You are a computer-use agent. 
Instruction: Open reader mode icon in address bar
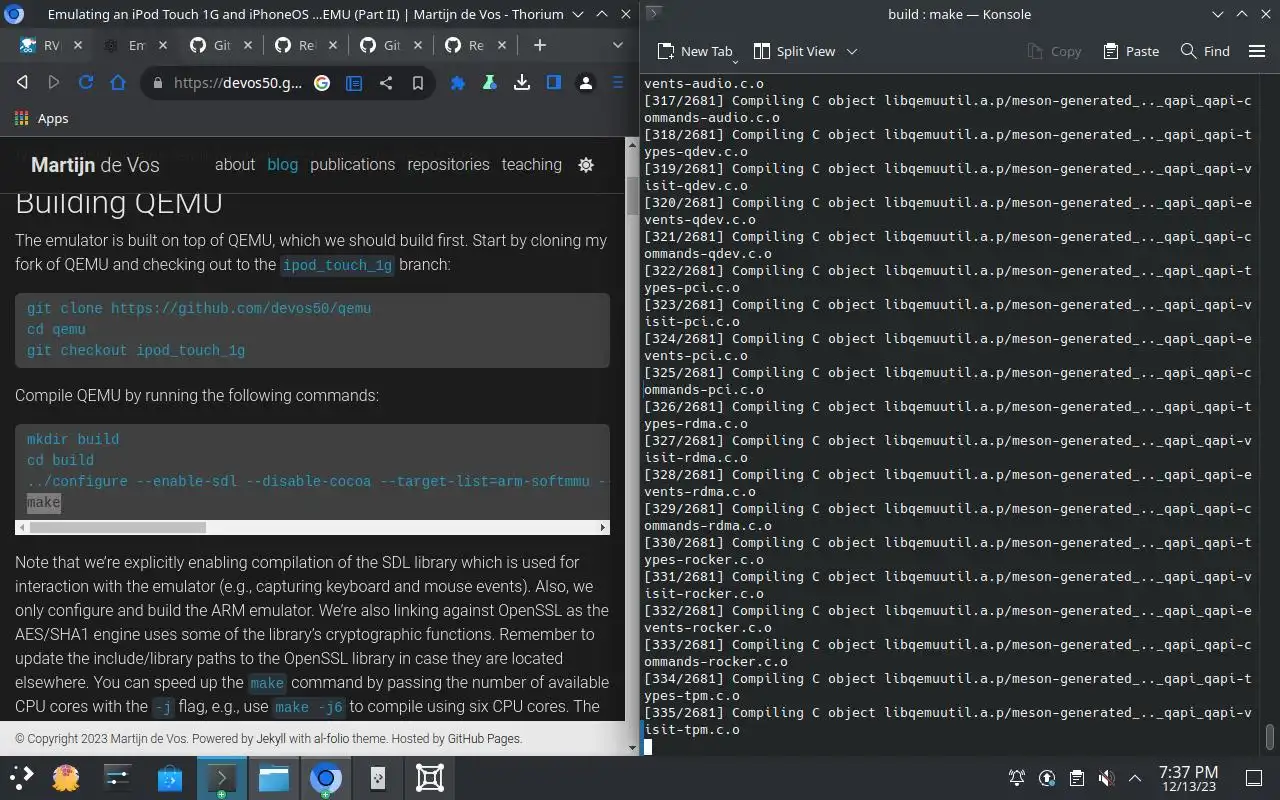pyautogui.click(x=354, y=83)
